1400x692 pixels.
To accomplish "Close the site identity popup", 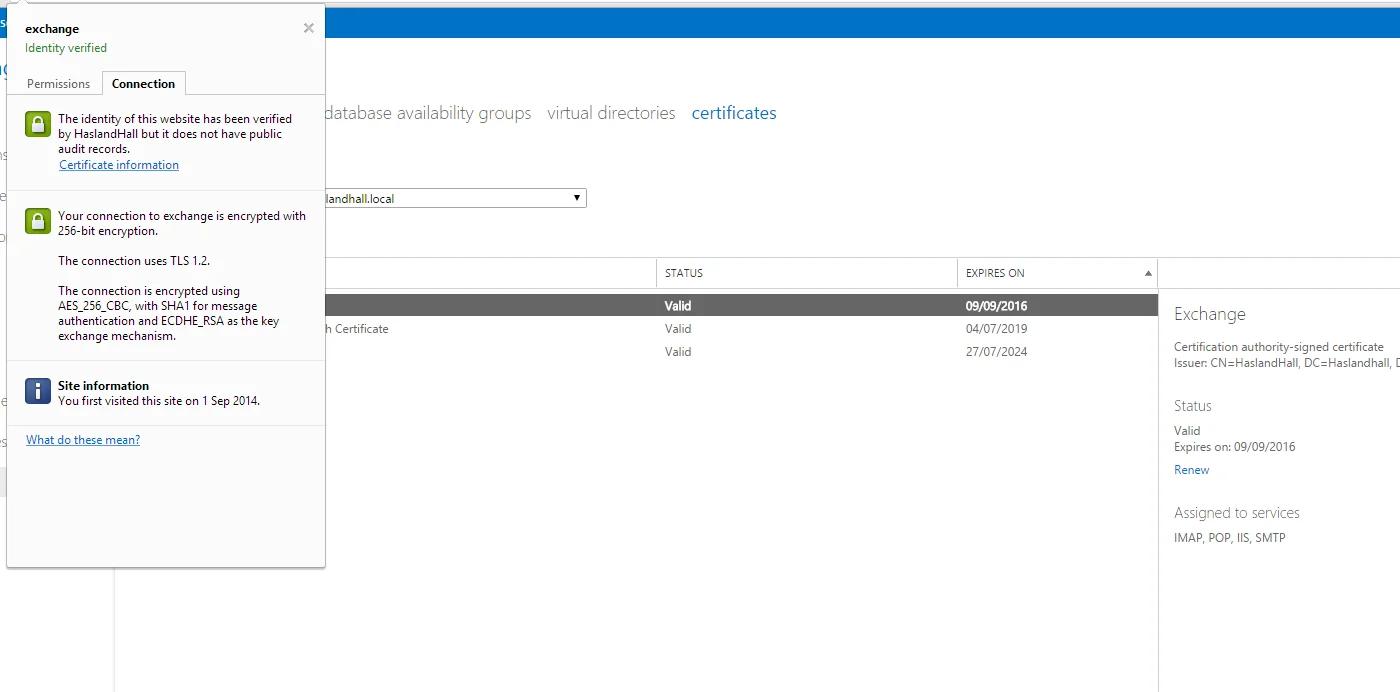I will [308, 28].
